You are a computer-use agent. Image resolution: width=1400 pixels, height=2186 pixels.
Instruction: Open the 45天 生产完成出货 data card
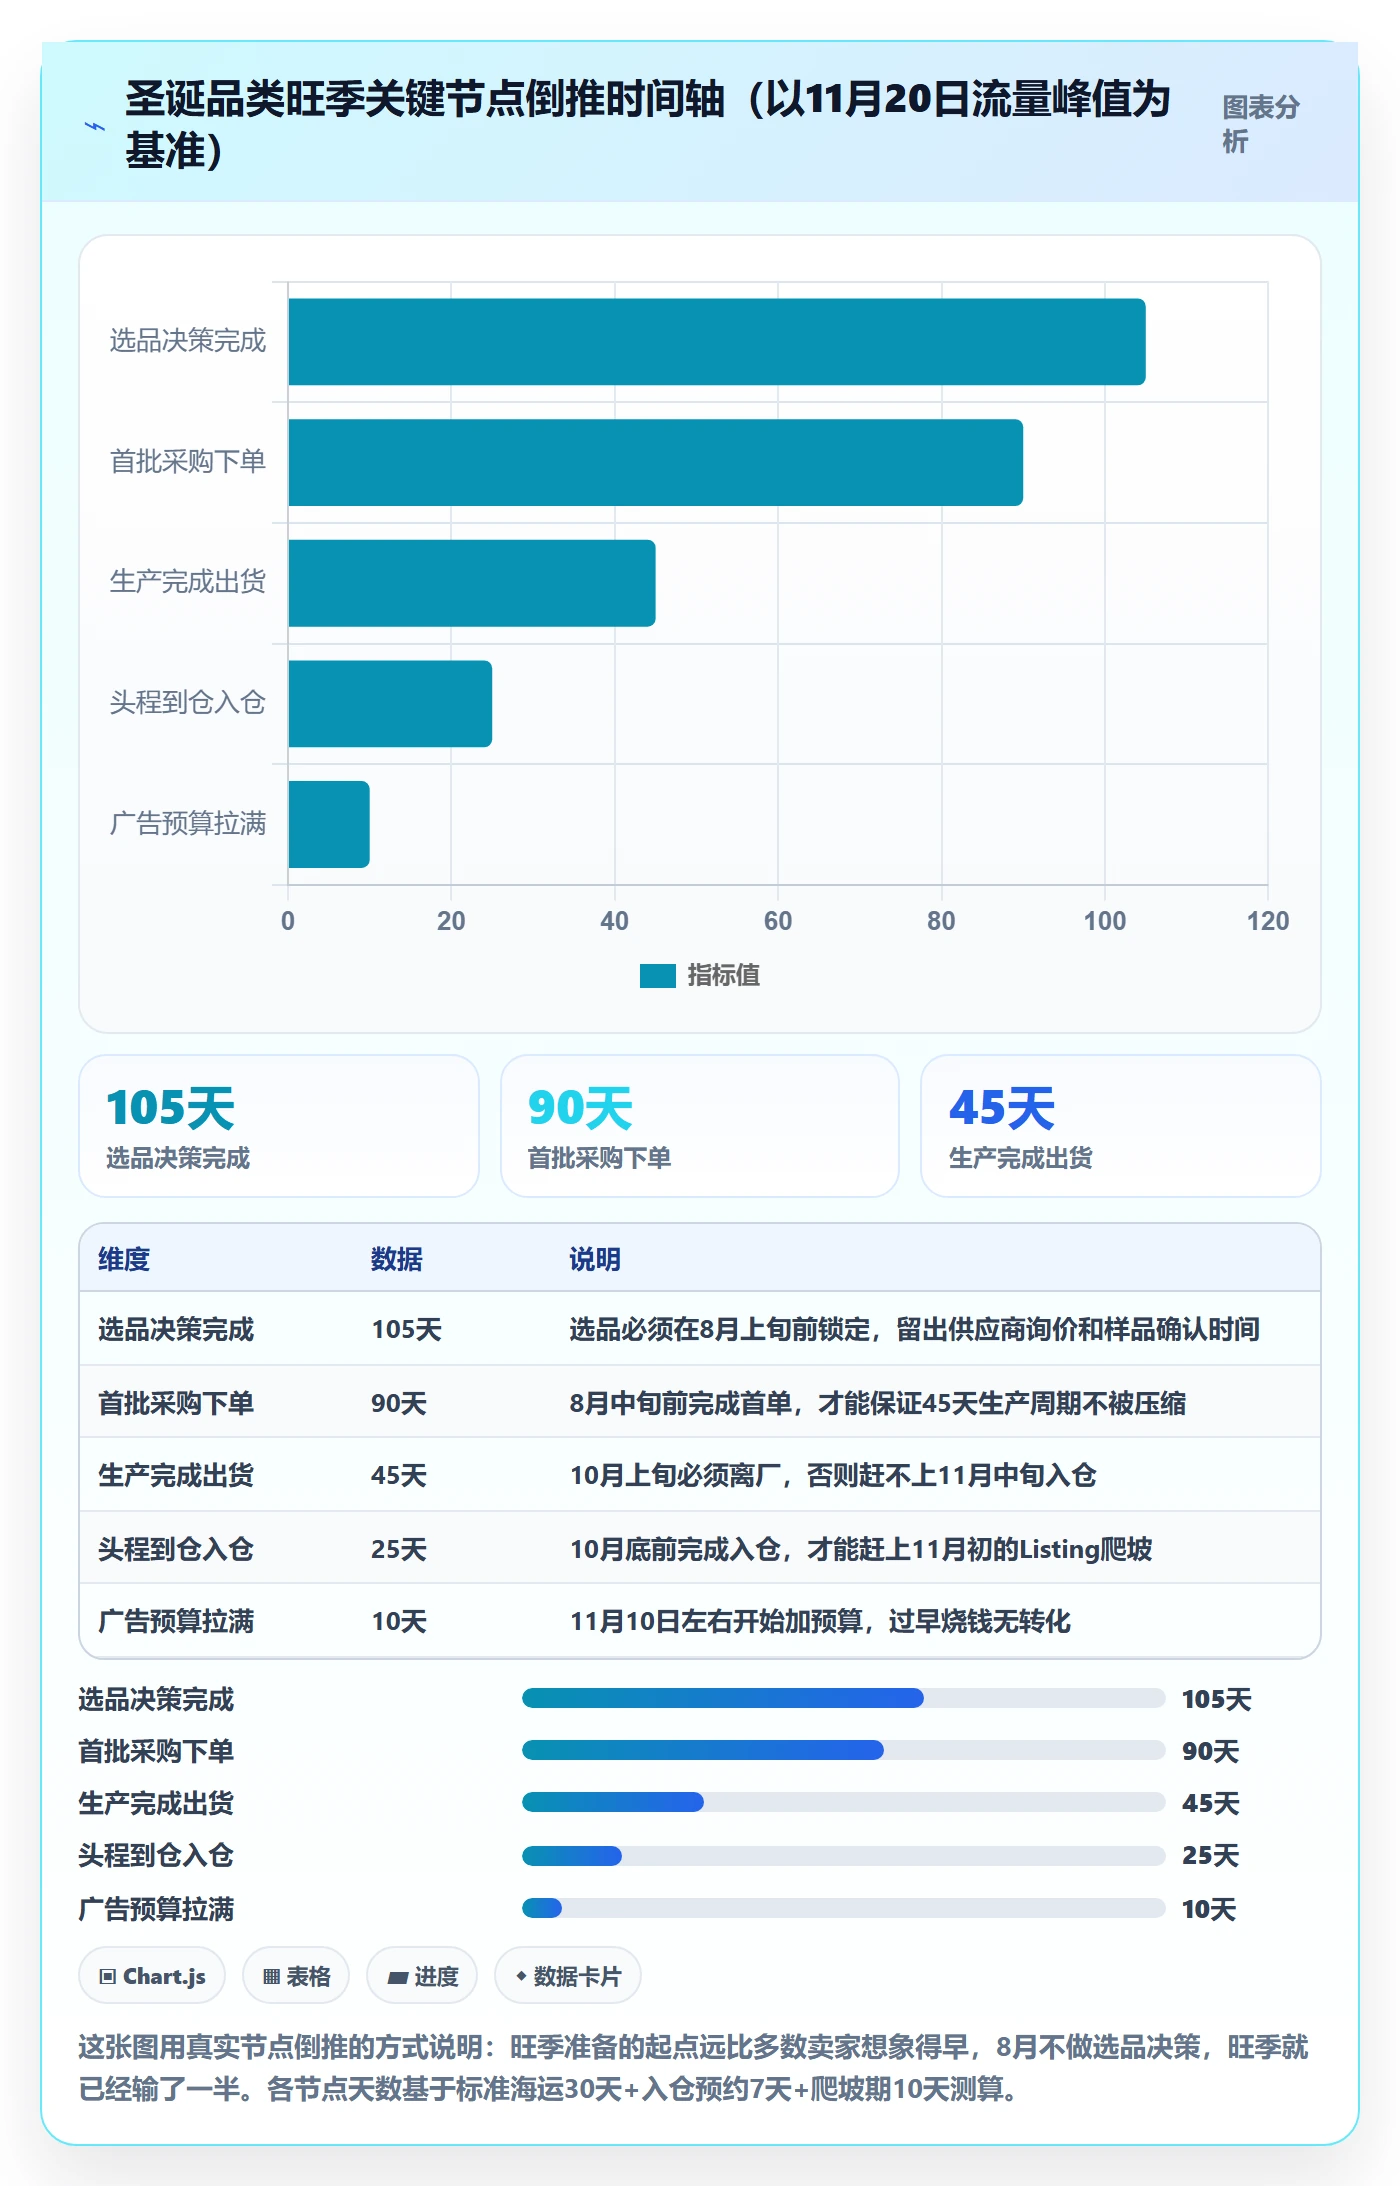point(1121,1126)
